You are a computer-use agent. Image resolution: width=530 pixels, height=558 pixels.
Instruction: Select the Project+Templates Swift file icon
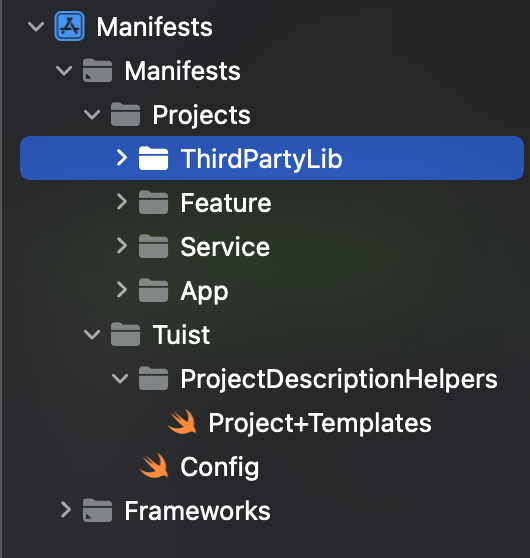pyautogui.click(x=182, y=422)
